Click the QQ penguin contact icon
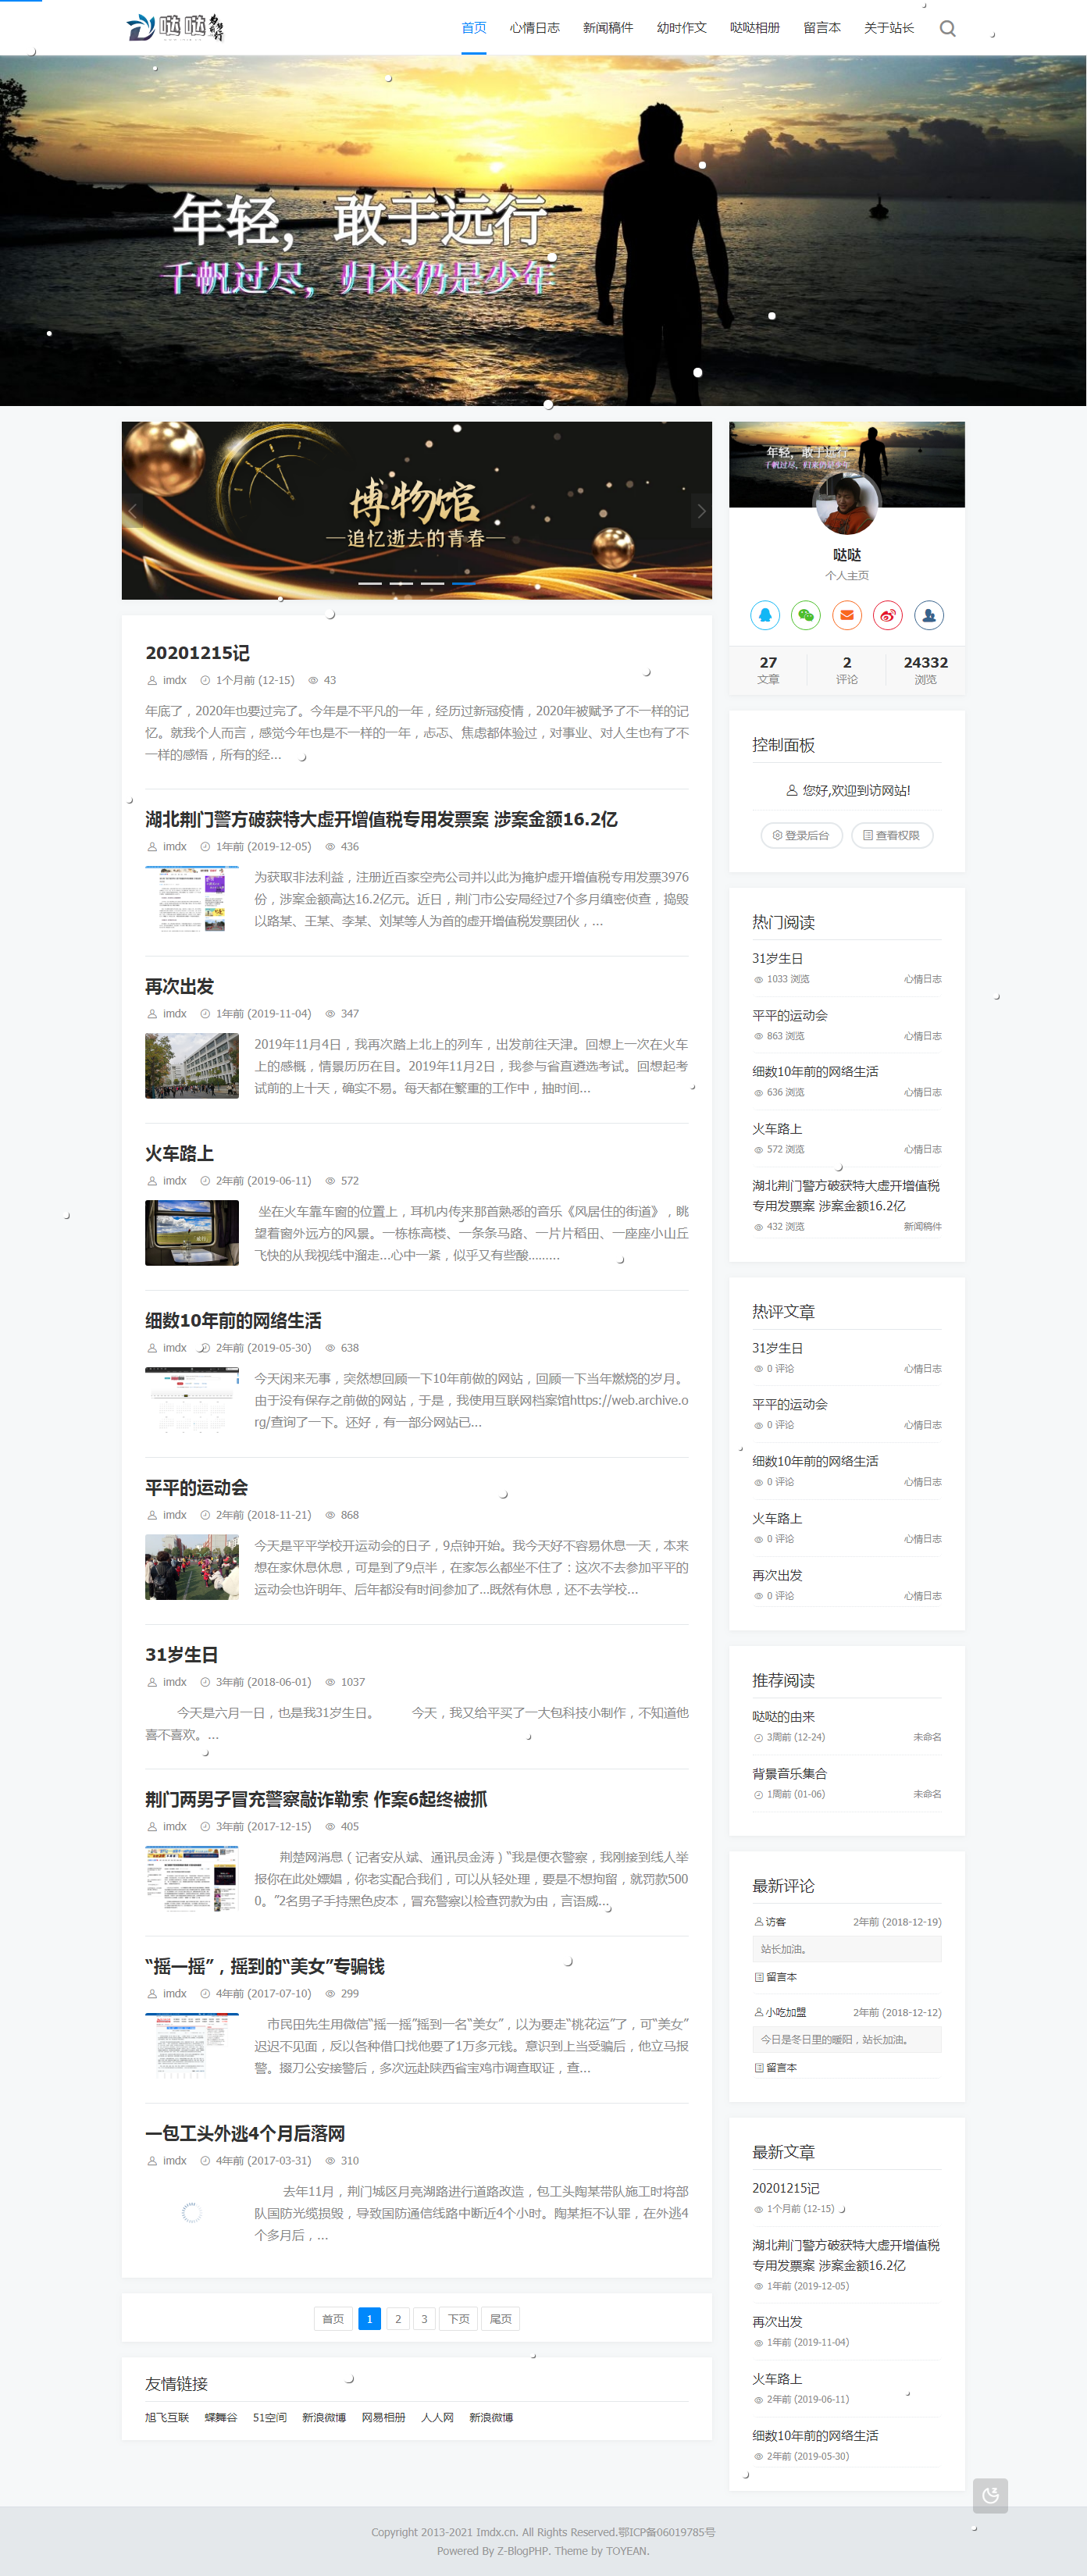Image resolution: width=1087 pixels, height=2576 pixels. (x=765, y=615)
